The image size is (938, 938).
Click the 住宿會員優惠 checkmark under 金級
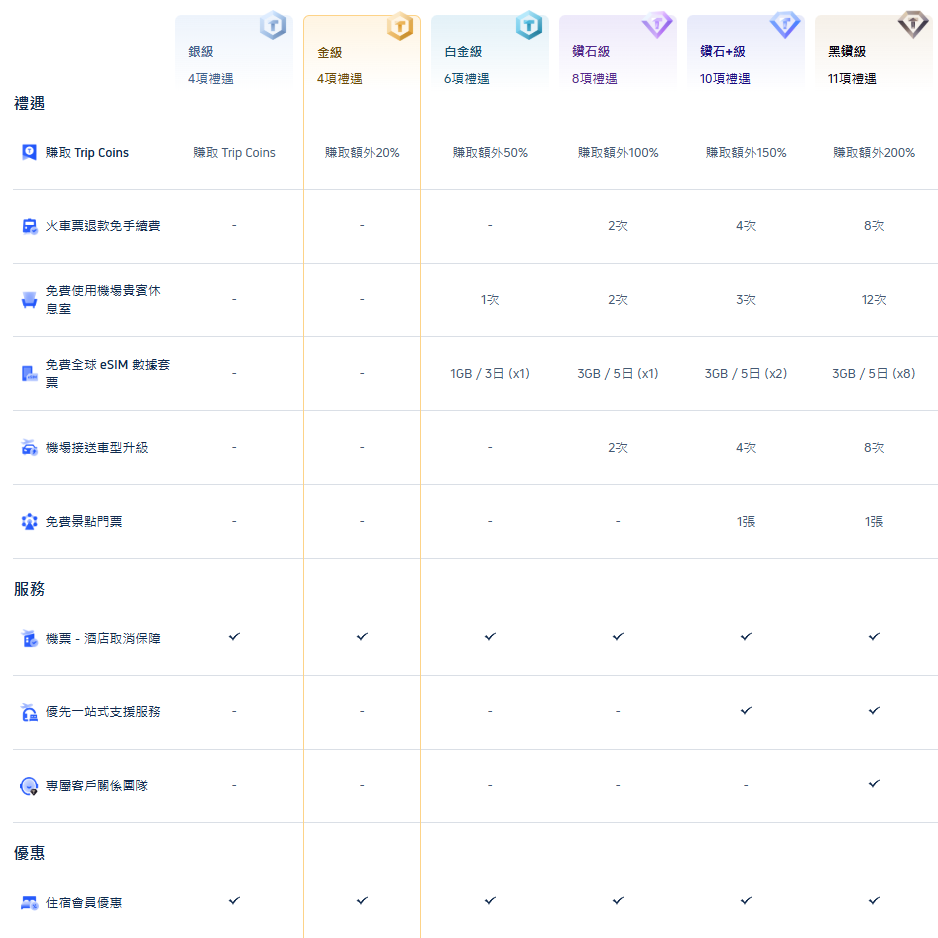coord(362,900)
